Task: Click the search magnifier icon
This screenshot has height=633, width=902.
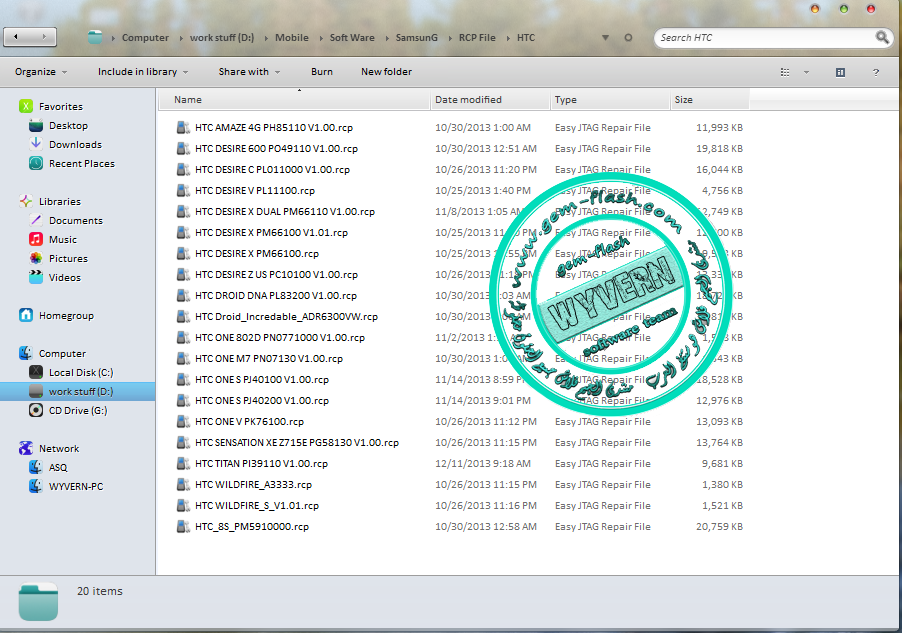Action: [x=882, y=37]
